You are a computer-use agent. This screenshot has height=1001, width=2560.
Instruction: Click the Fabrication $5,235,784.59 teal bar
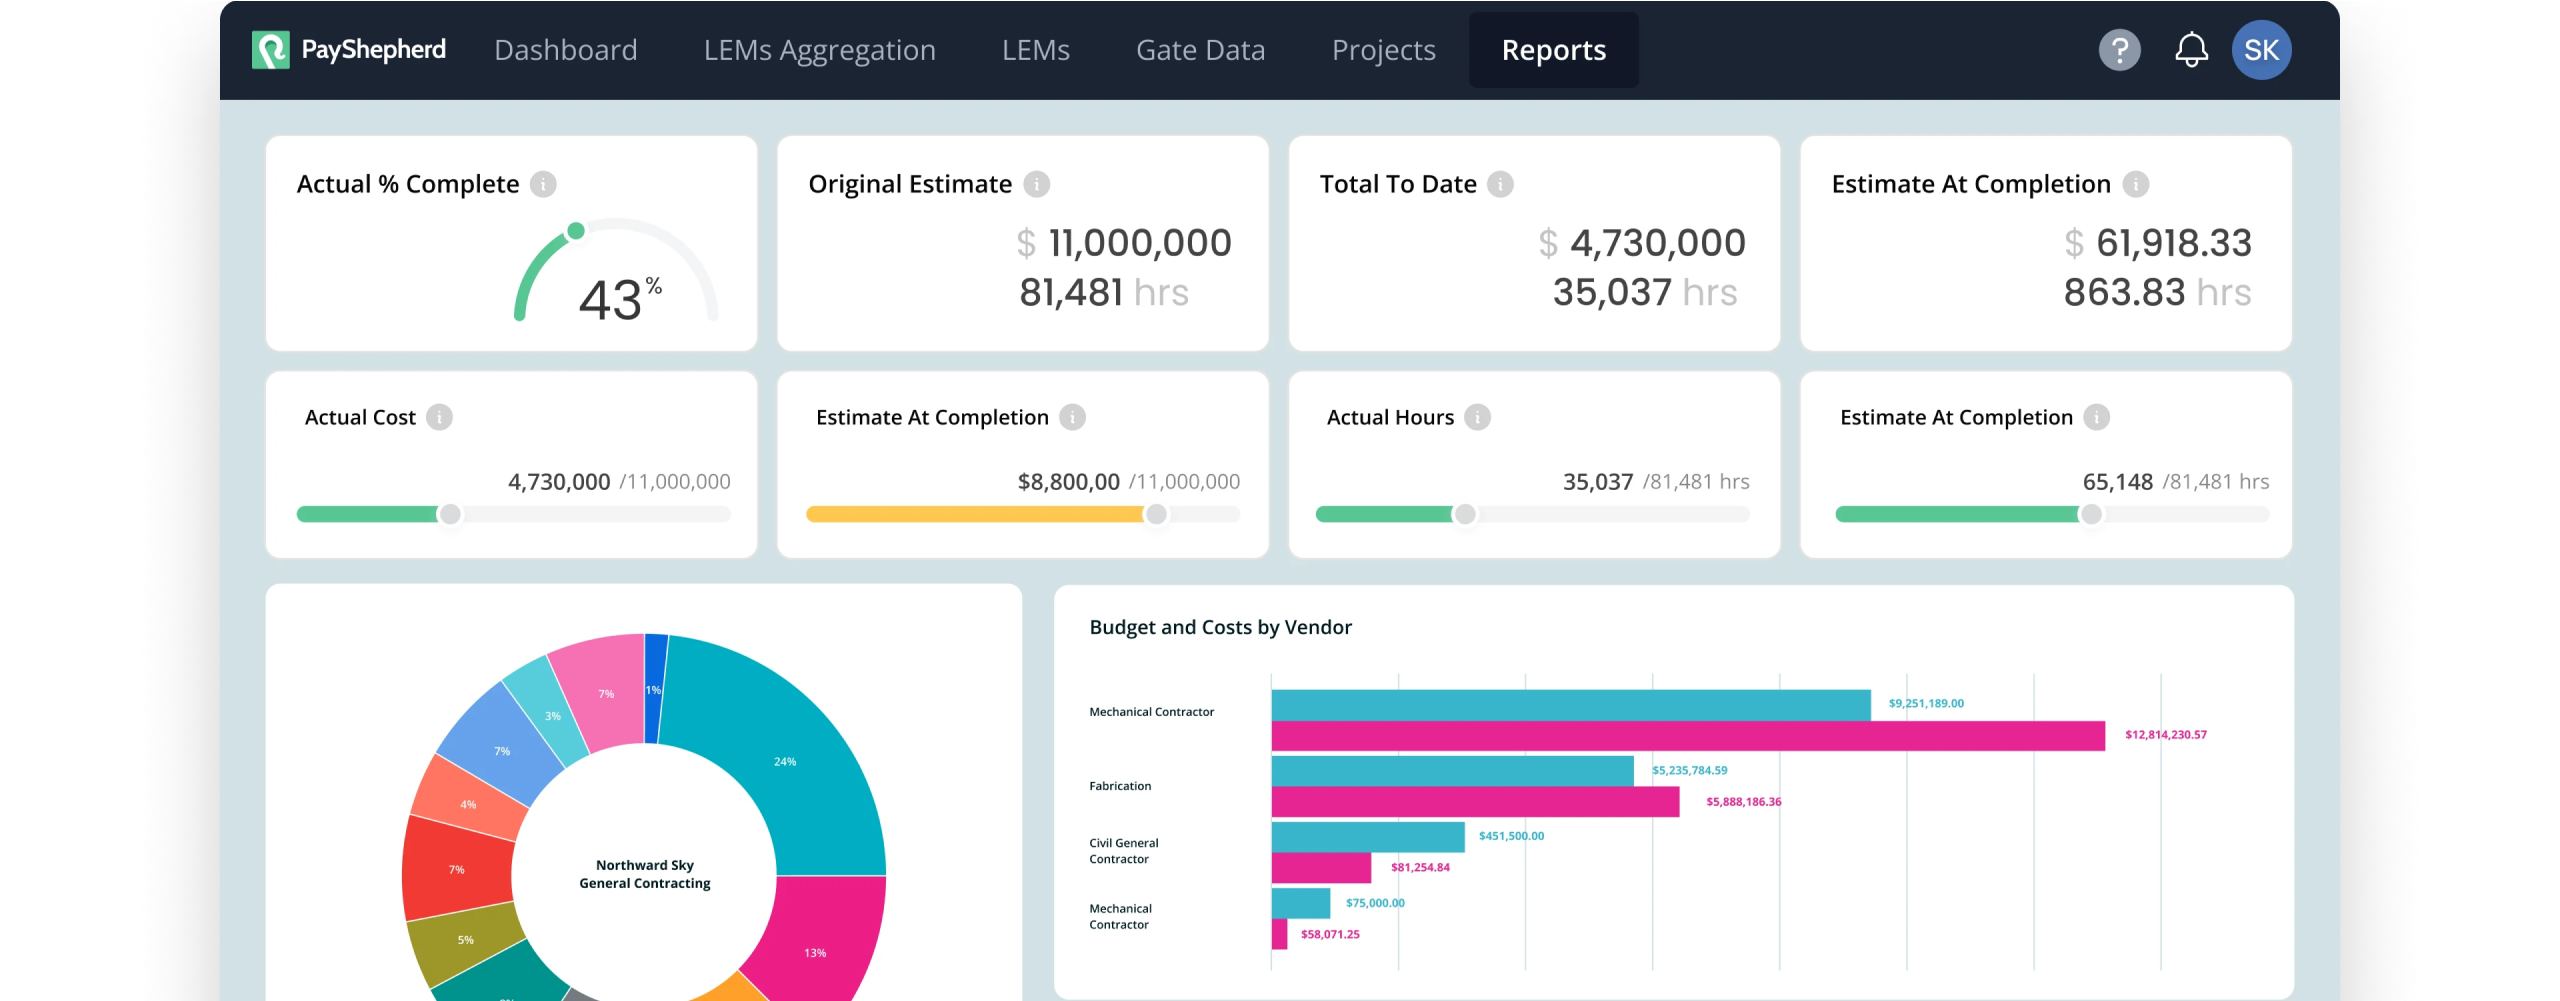1453,771
